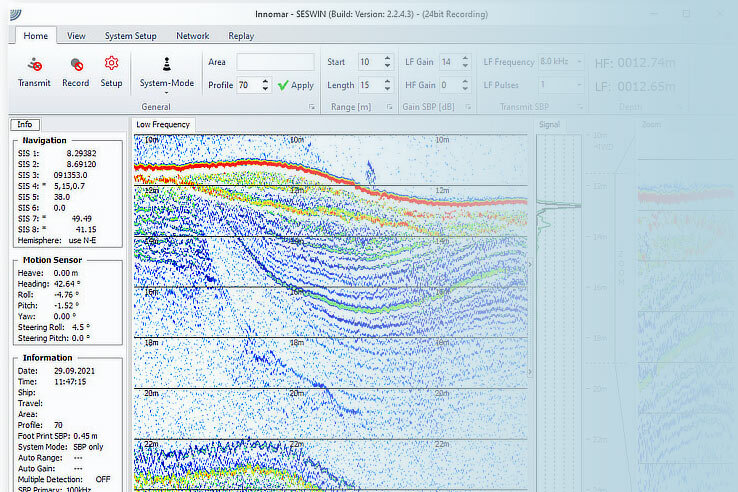Screen dimensions: 738x492
Task: Click the Start range value field
Action: (370, 62)
